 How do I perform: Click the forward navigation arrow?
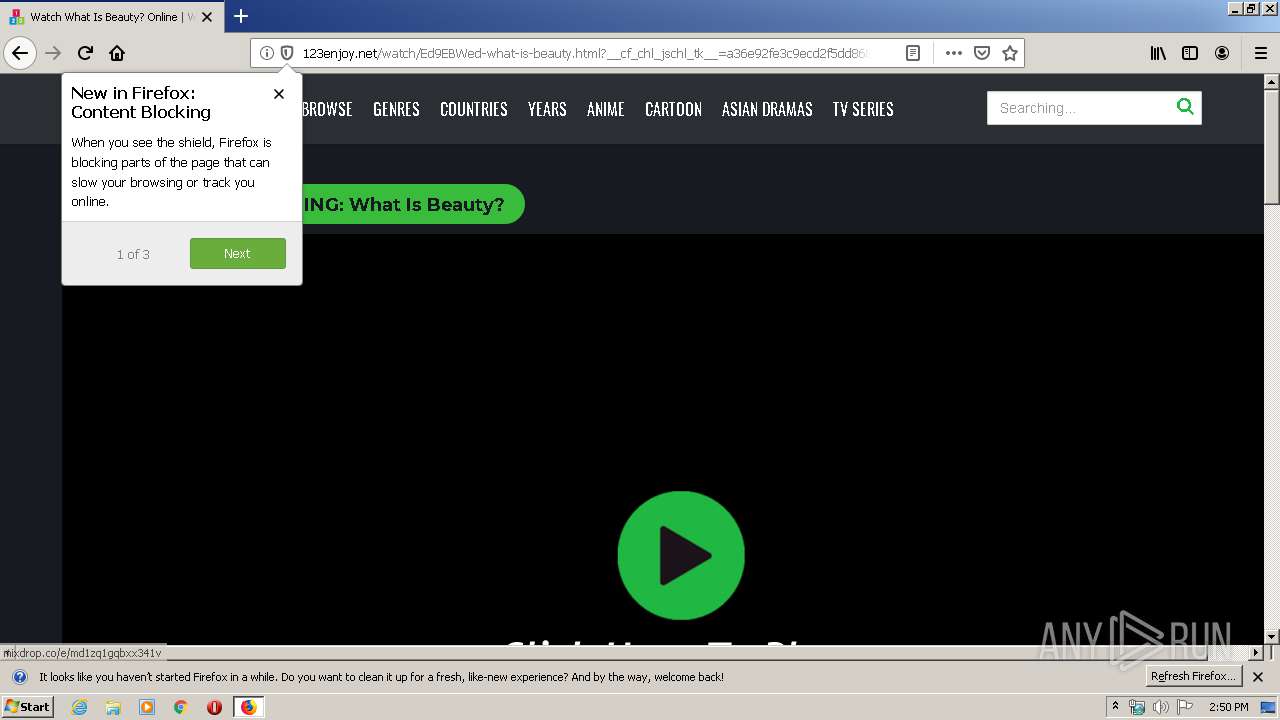(53, 53)
